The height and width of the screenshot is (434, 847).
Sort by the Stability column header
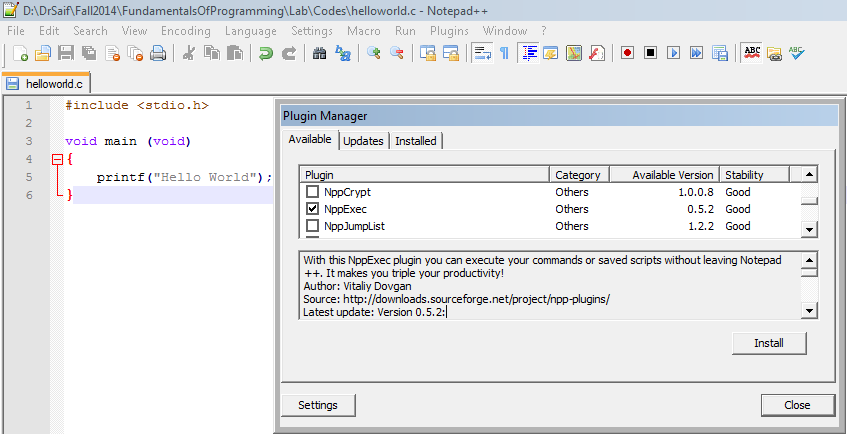[x=755, y=175]
